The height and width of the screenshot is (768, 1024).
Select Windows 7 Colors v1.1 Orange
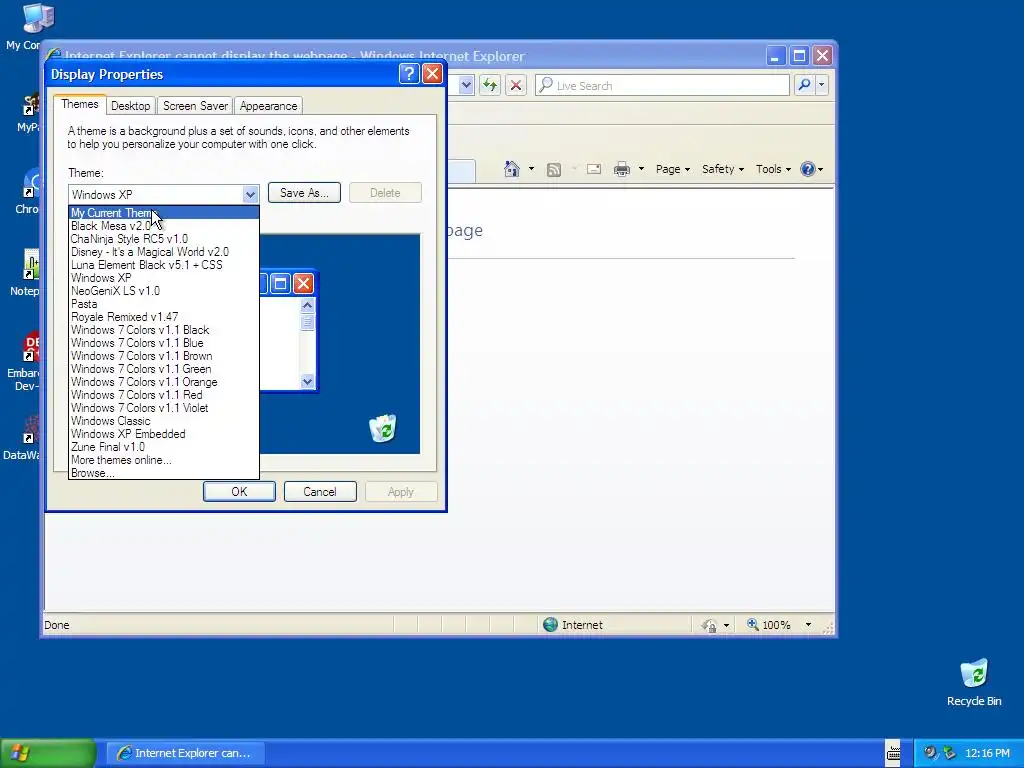[x=163, y=382]
